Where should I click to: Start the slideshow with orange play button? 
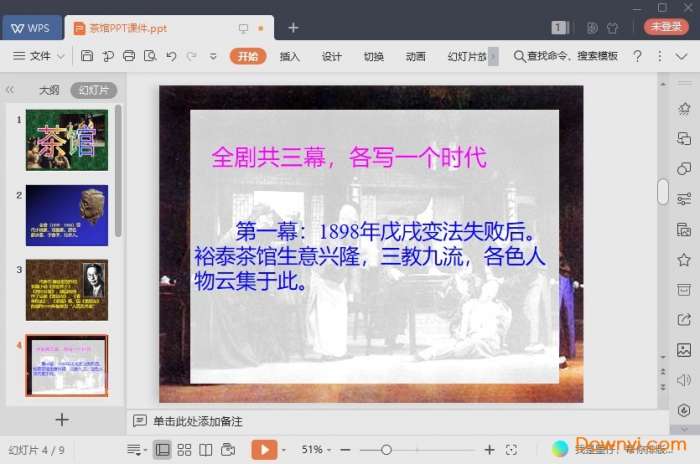(x=264, y=449)
